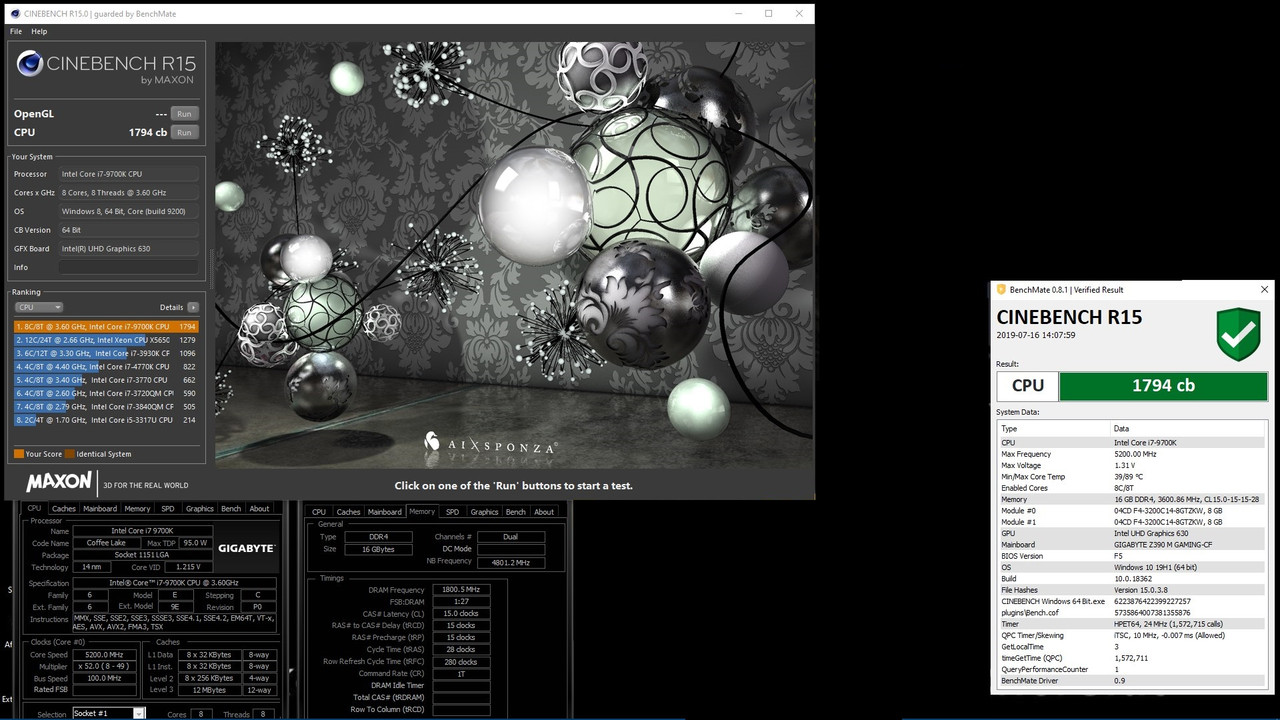Expand ranking Details arrow button
The height and width of the screenshot is (720, 1280).
click(193, 308)
